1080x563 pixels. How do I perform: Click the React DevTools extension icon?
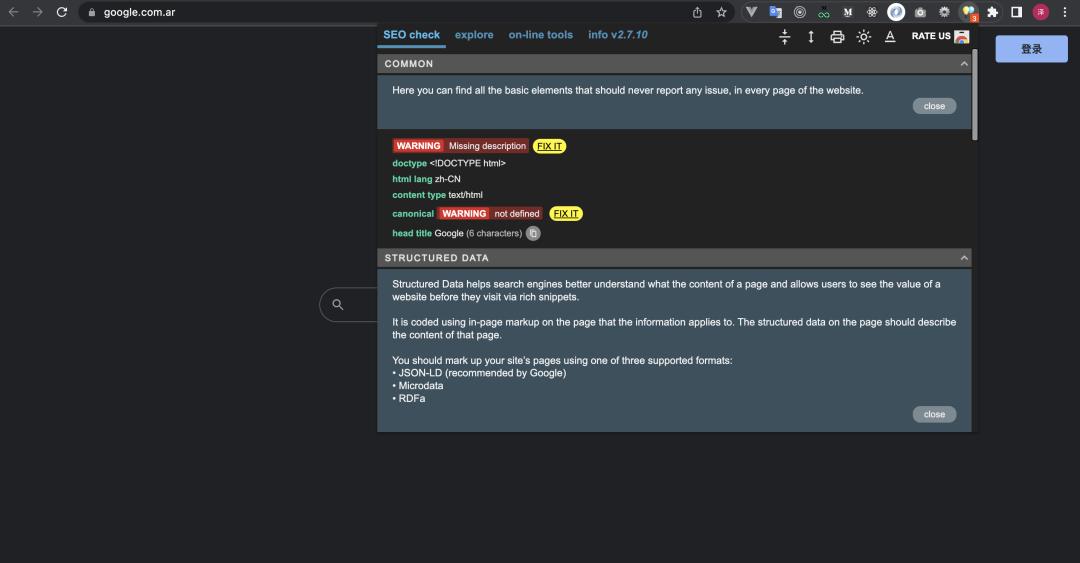[x=872, y=12]
